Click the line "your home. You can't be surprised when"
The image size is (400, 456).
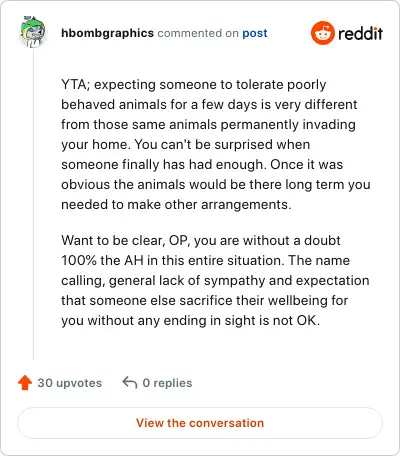pos(186,145)
